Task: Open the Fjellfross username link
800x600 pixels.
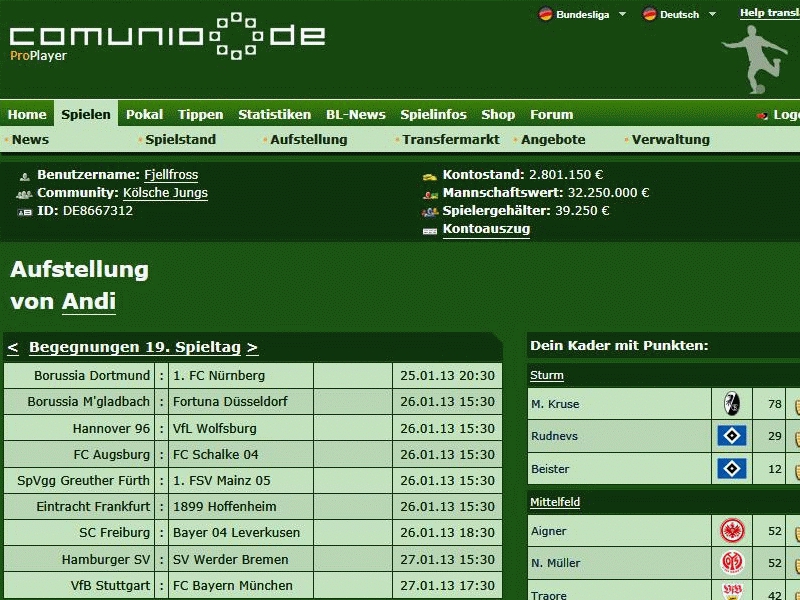Action: [x=171, y=175]
